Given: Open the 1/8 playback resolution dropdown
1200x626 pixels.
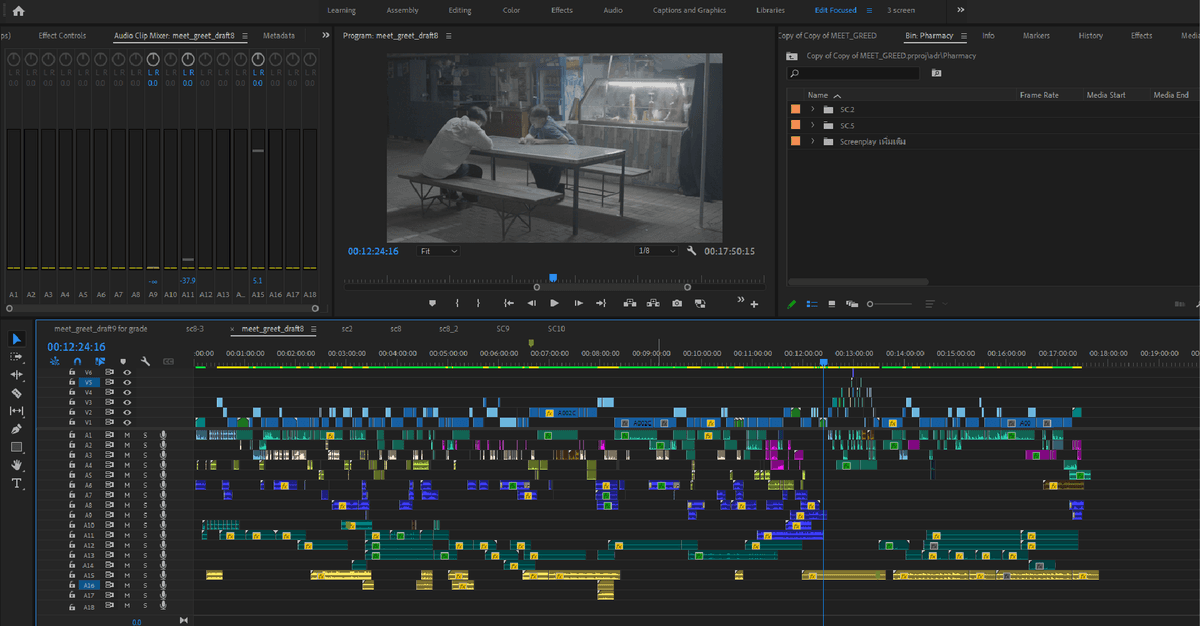Looking at the screenshot, I should [x=658, y=251].
